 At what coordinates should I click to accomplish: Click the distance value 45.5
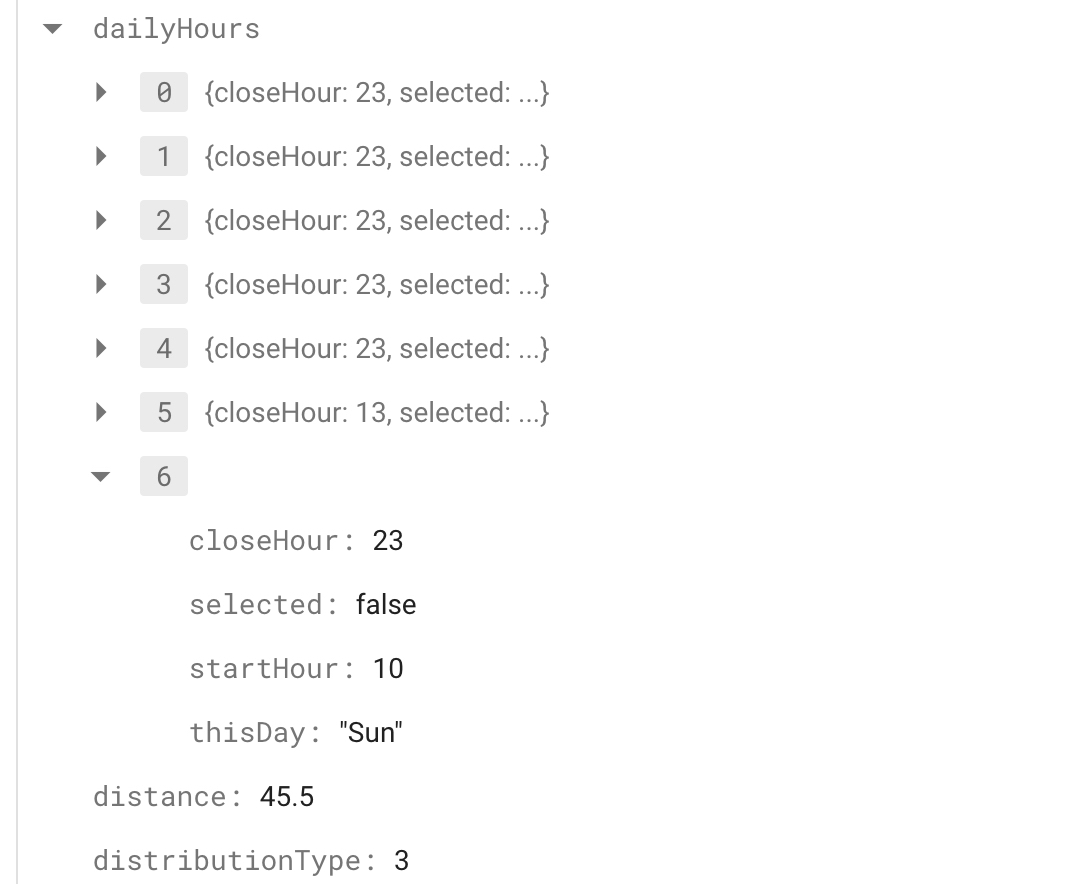(x=287, y=797)
